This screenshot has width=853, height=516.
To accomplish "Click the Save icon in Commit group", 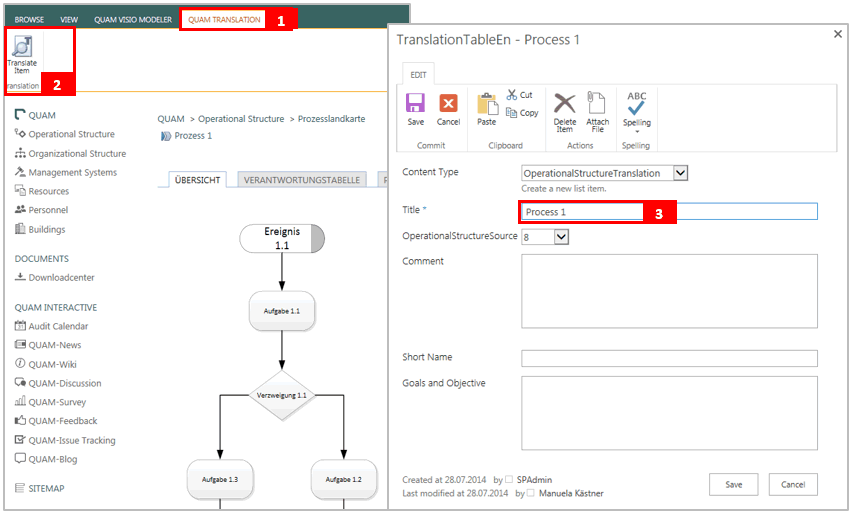I will pos(415,107).
